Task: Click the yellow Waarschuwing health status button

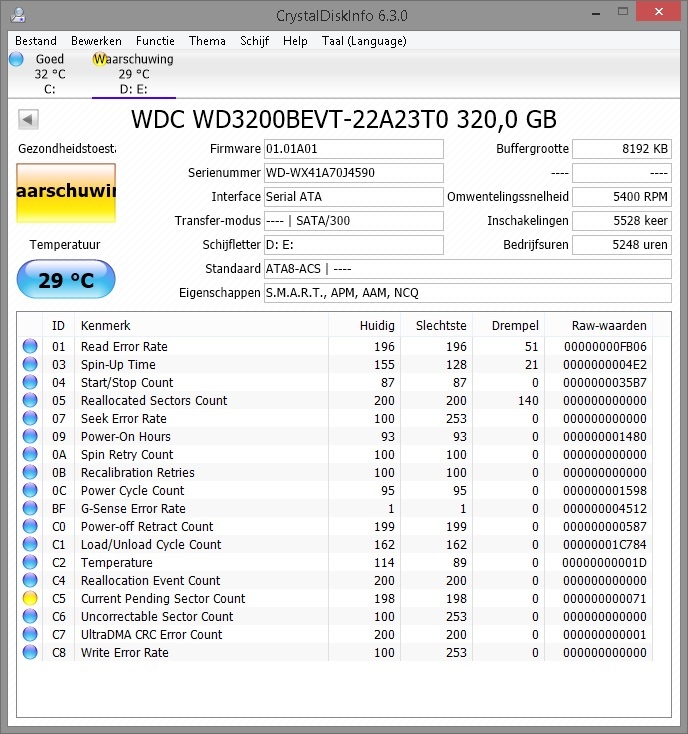Action: 66,192
